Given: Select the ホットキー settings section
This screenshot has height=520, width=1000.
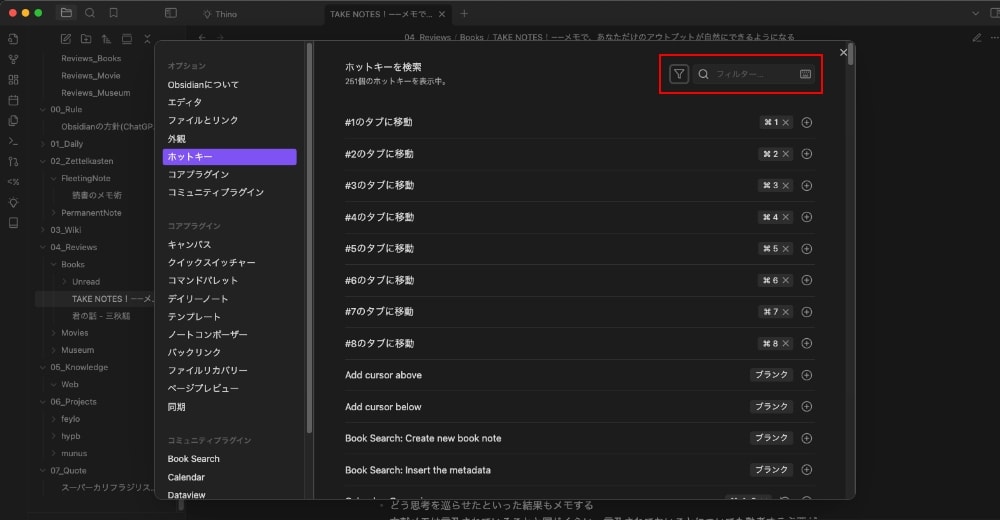Looking at the screenshot, I should 230,156.
